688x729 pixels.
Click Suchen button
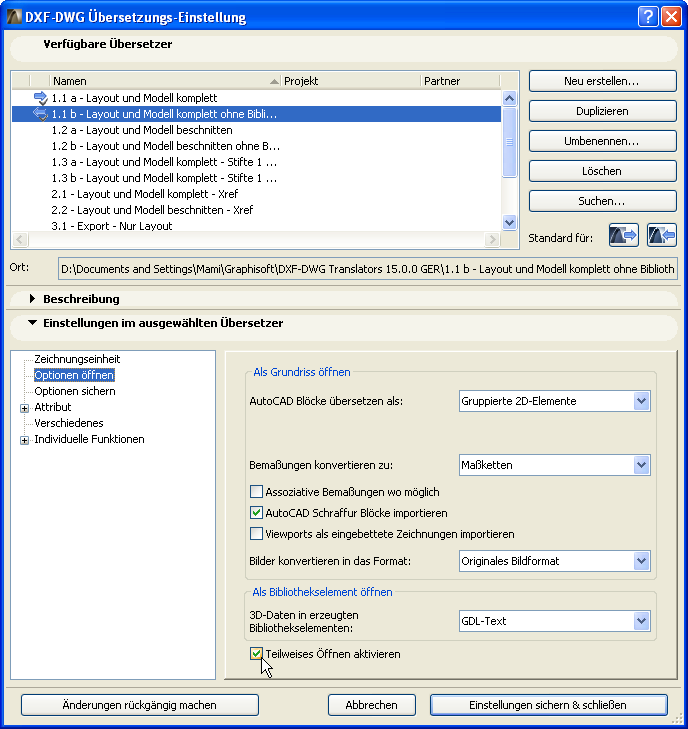602,201
